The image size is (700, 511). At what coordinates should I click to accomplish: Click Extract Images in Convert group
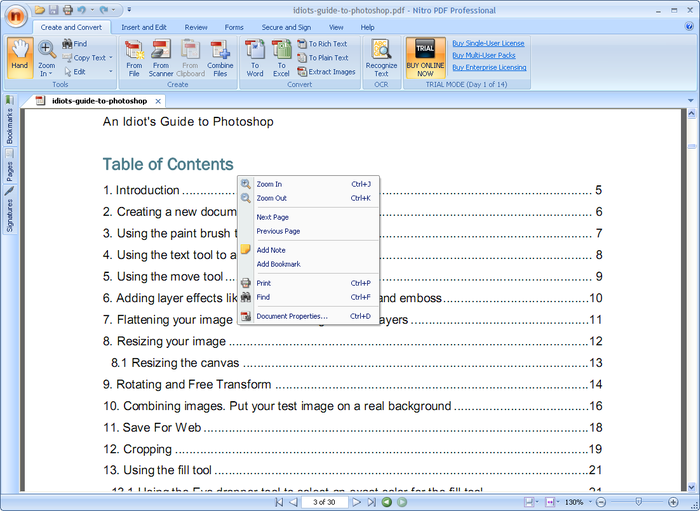pyautogui.click(x=327, y=71)
